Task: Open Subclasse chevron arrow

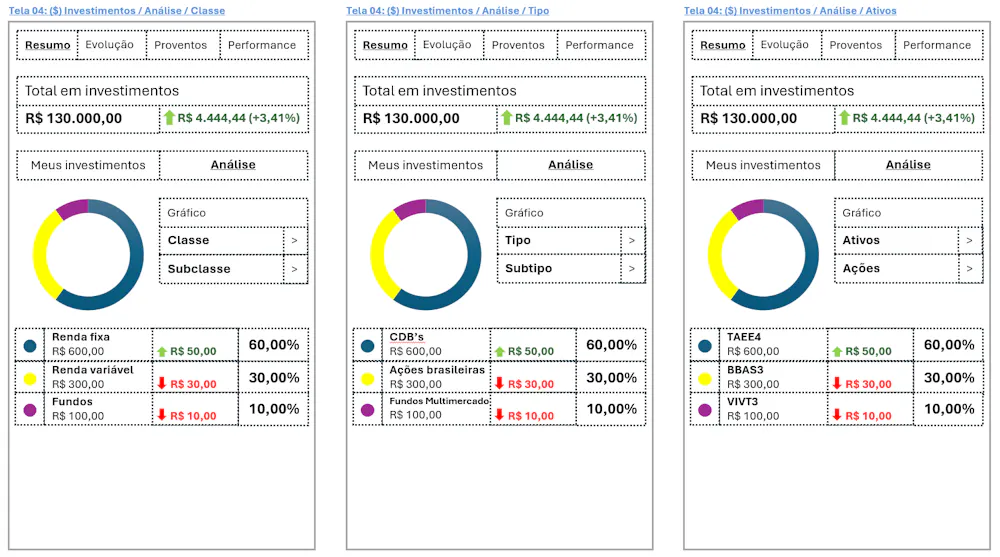Action: [295, 269]
